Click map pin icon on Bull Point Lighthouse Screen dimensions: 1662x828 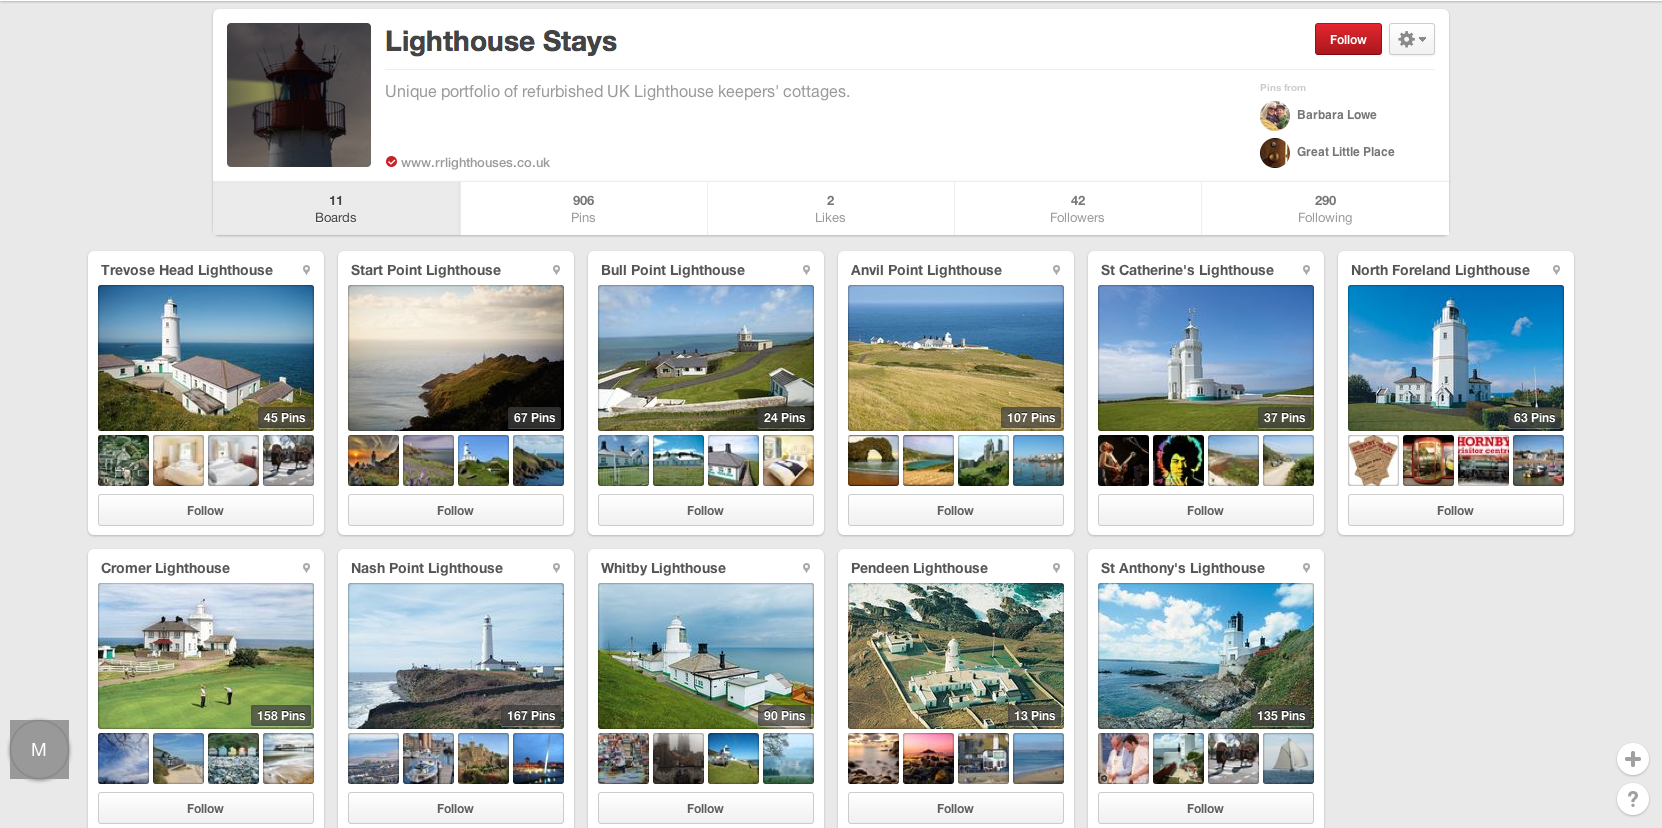point(806,270)
